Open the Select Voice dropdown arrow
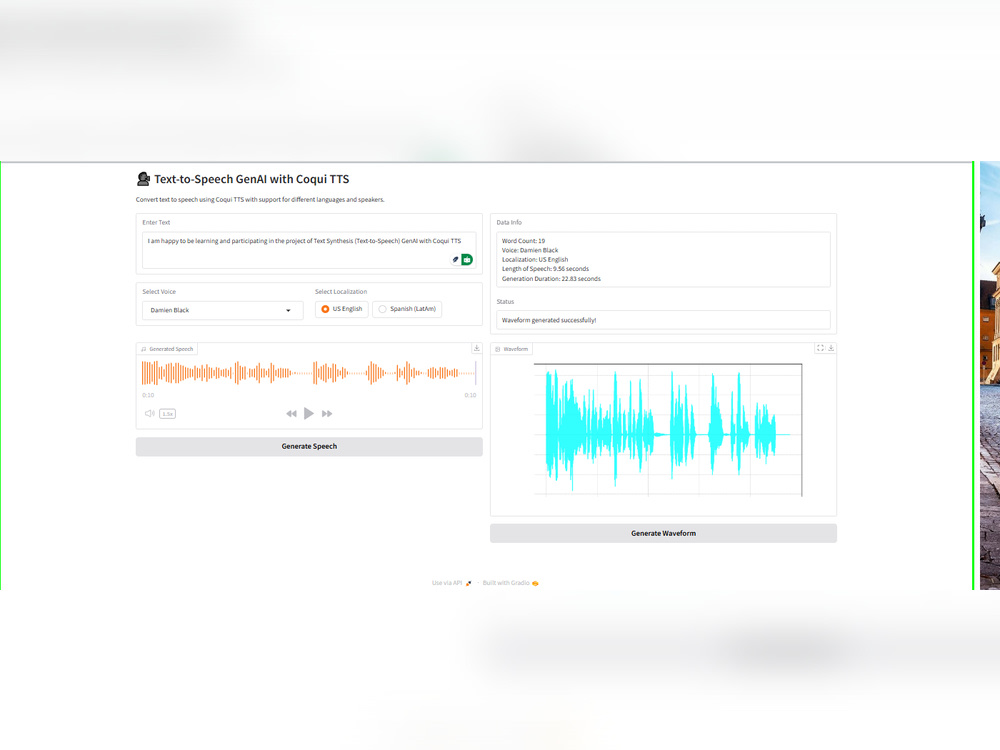 coord(288,311)
